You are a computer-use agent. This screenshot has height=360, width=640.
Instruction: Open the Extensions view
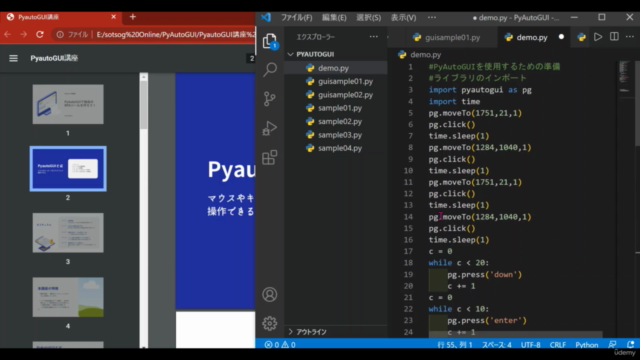coord(269,158)
